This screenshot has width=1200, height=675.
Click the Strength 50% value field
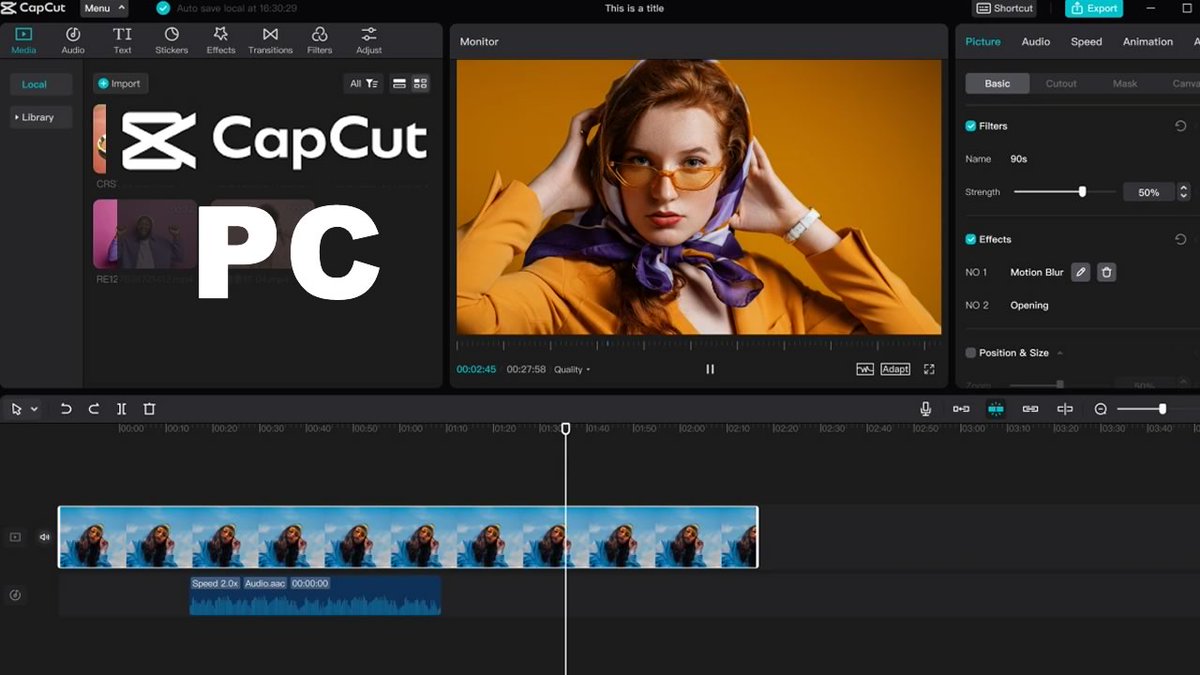click(x=1148, y=192)
